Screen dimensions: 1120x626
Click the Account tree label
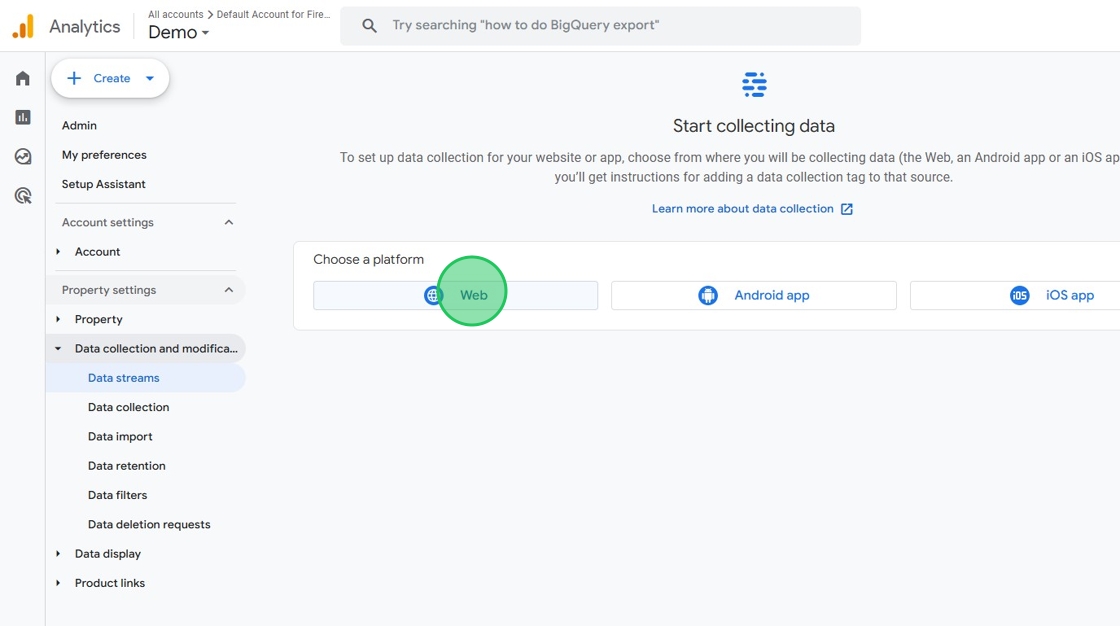(98, 252)
